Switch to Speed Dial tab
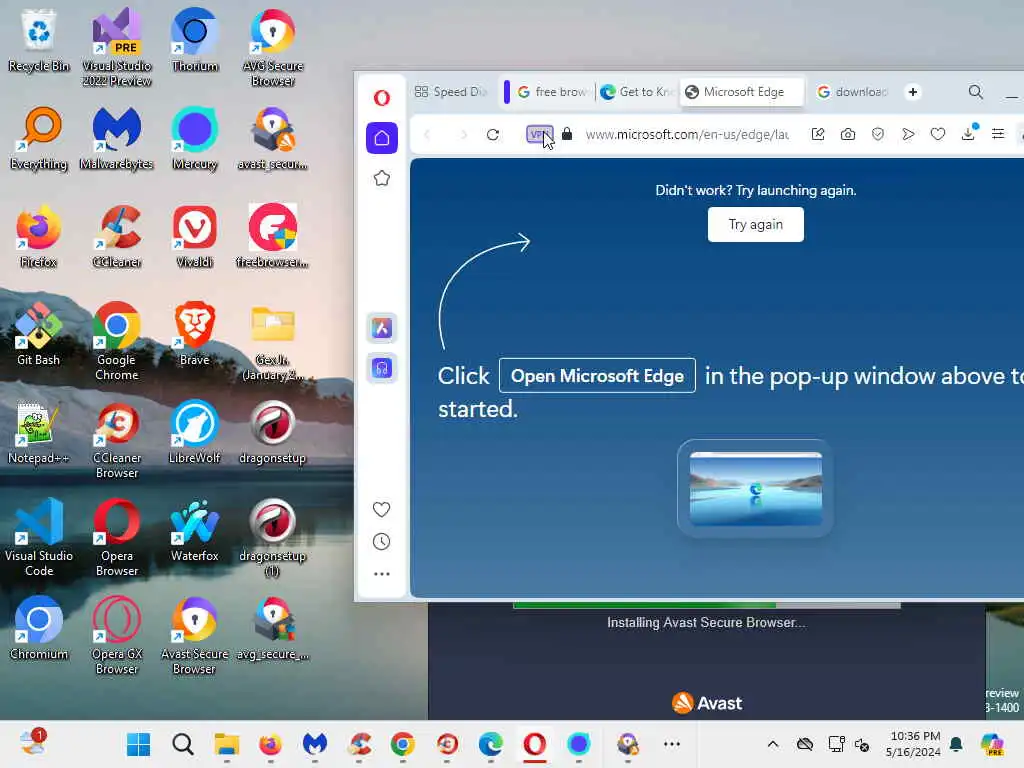The image size is (1024, 768). coord(451,92)
